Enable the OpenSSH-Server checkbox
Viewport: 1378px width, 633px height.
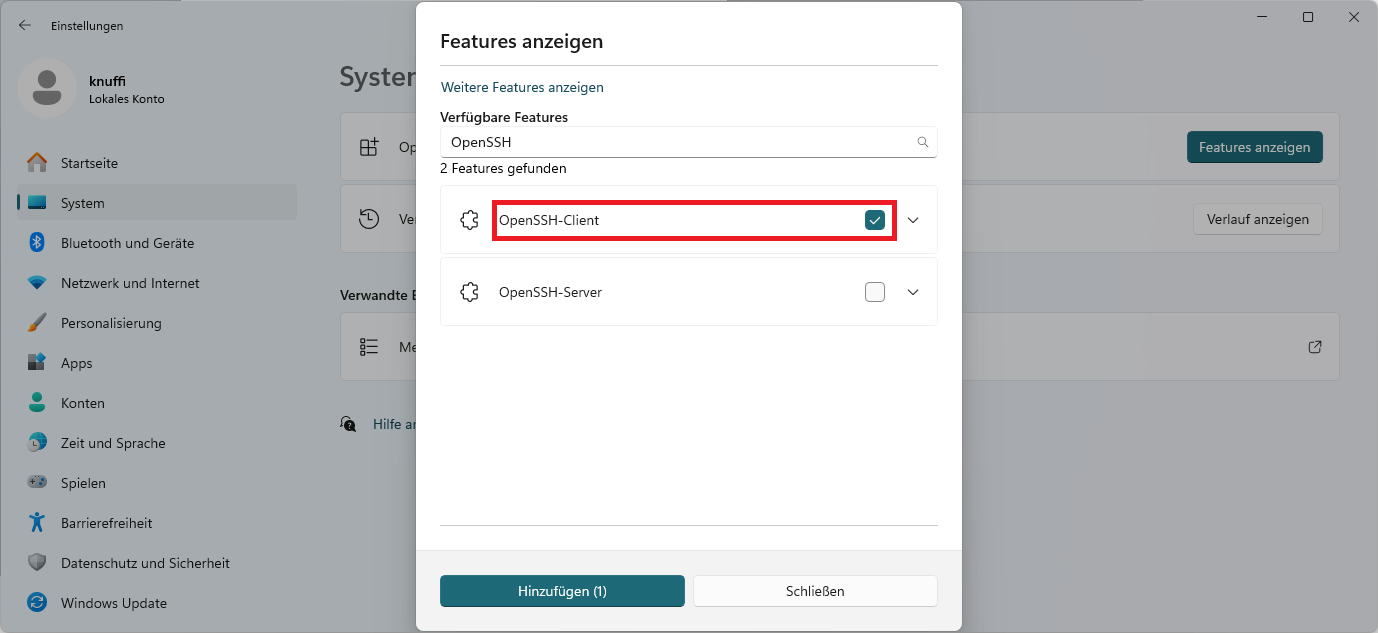874,291
